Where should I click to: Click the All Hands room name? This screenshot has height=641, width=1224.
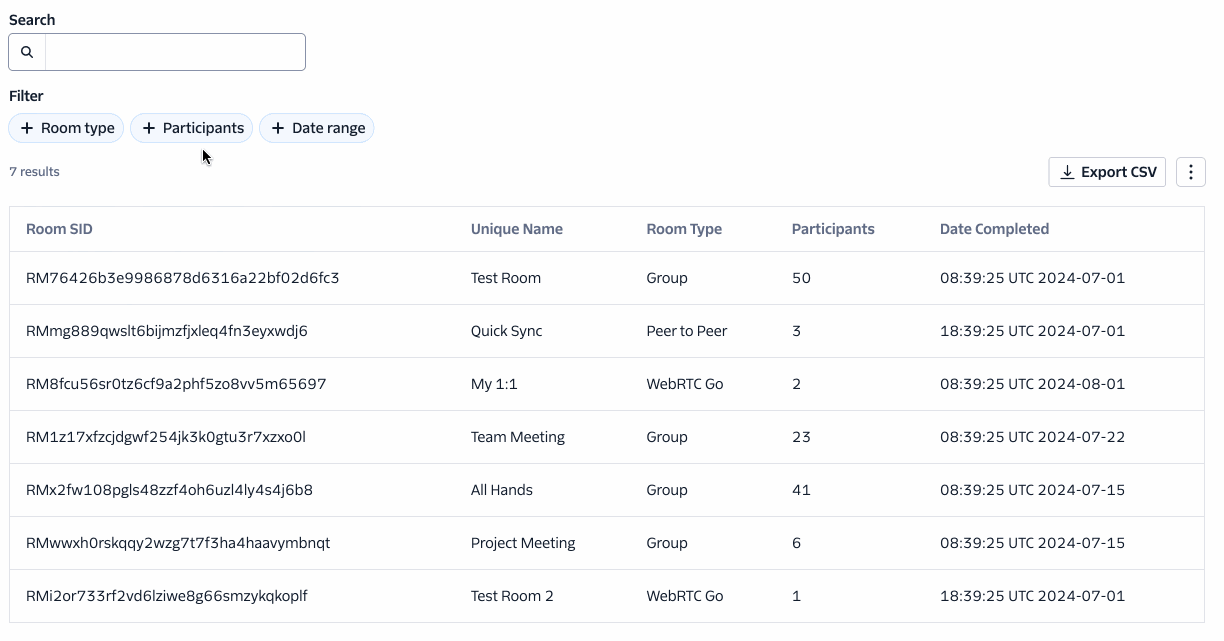coord(501,490)
